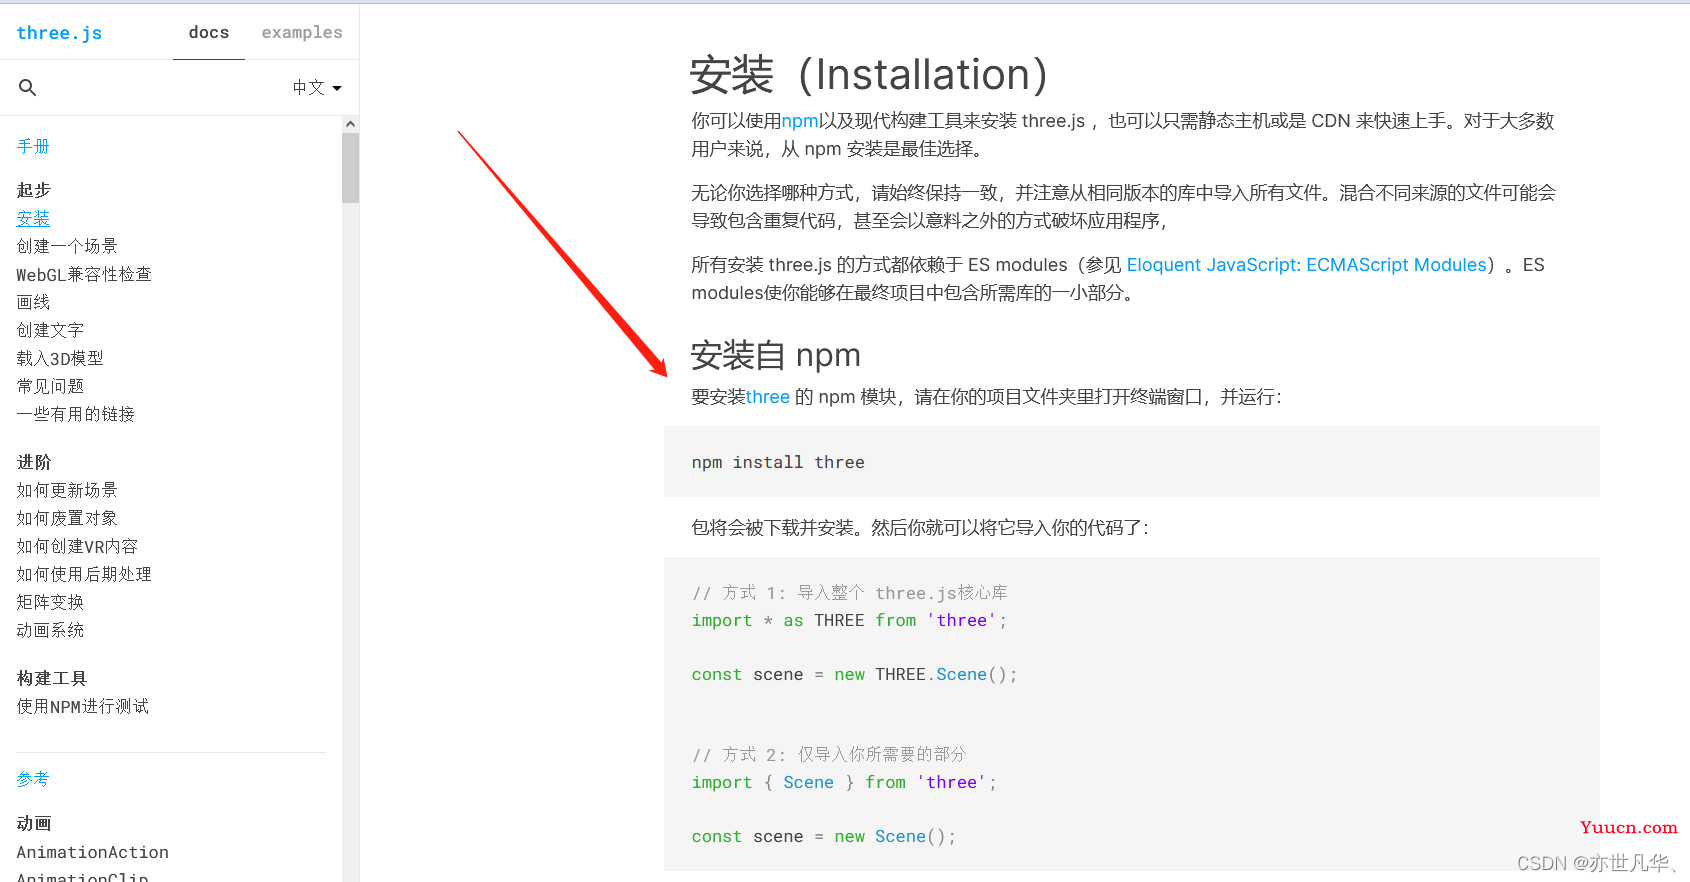Open the 安装 sidebar link
The image size is (1690, 882).
pos(33,218)
